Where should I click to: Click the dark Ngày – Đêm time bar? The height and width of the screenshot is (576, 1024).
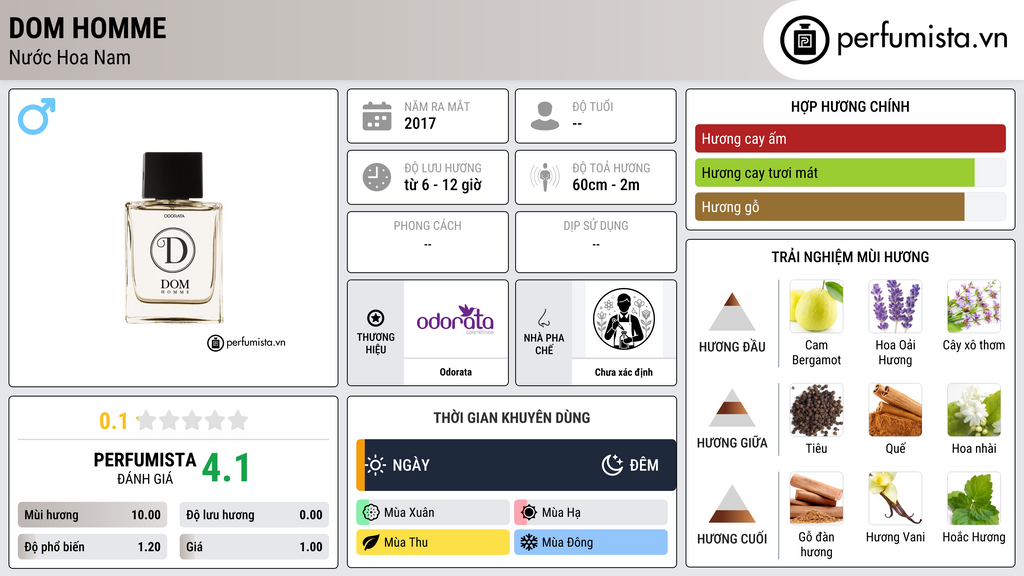coord(516,465)
